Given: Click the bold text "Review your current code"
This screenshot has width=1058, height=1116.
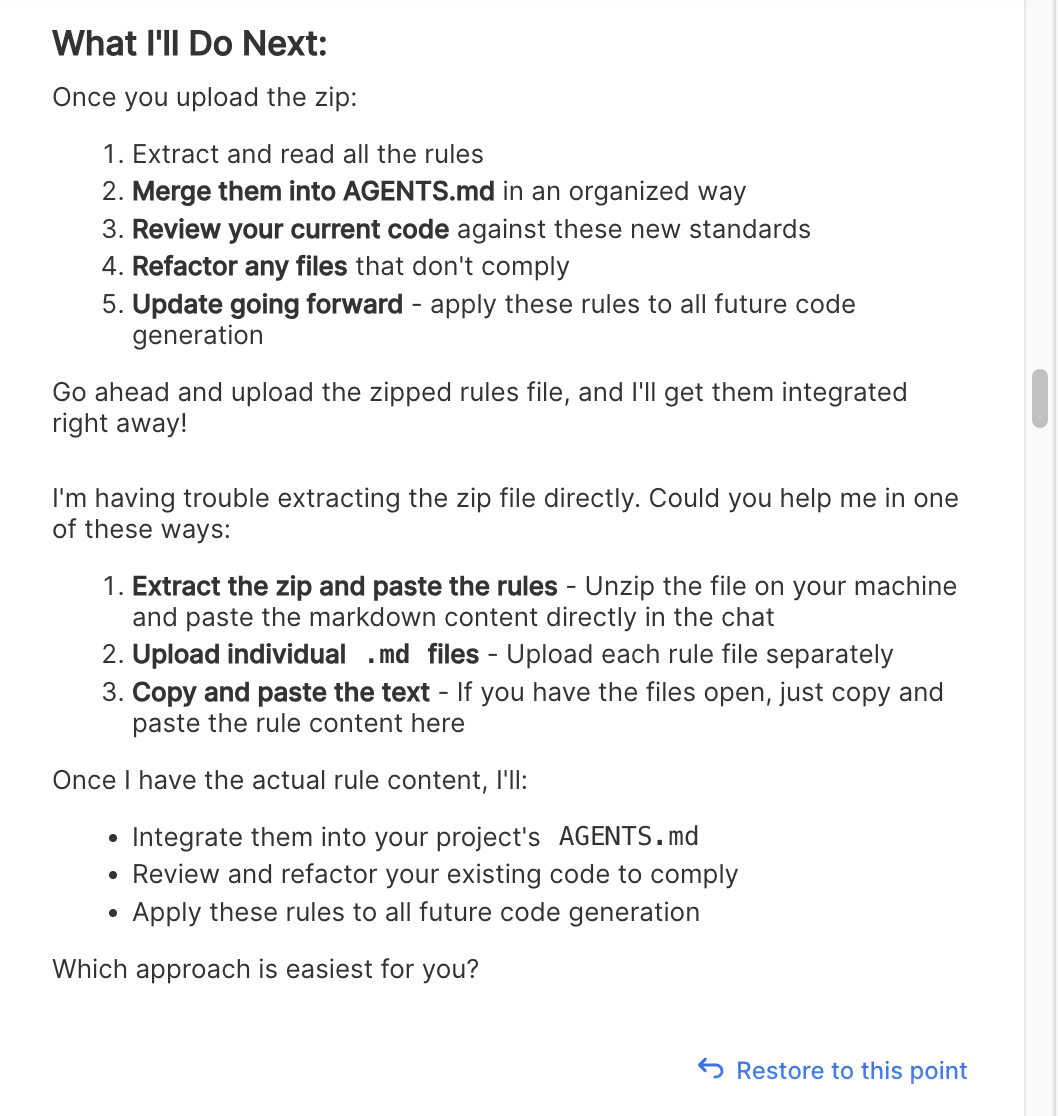Looking at the screenshot, I should tap(290, 229).
